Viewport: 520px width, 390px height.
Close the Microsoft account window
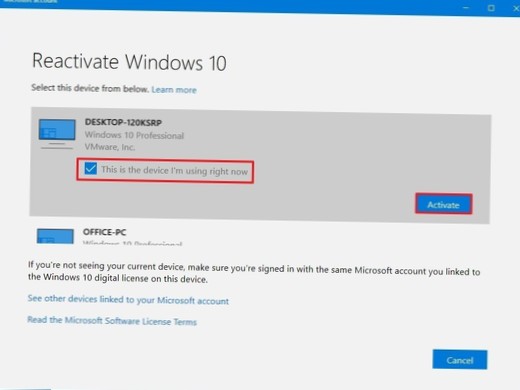516,8
